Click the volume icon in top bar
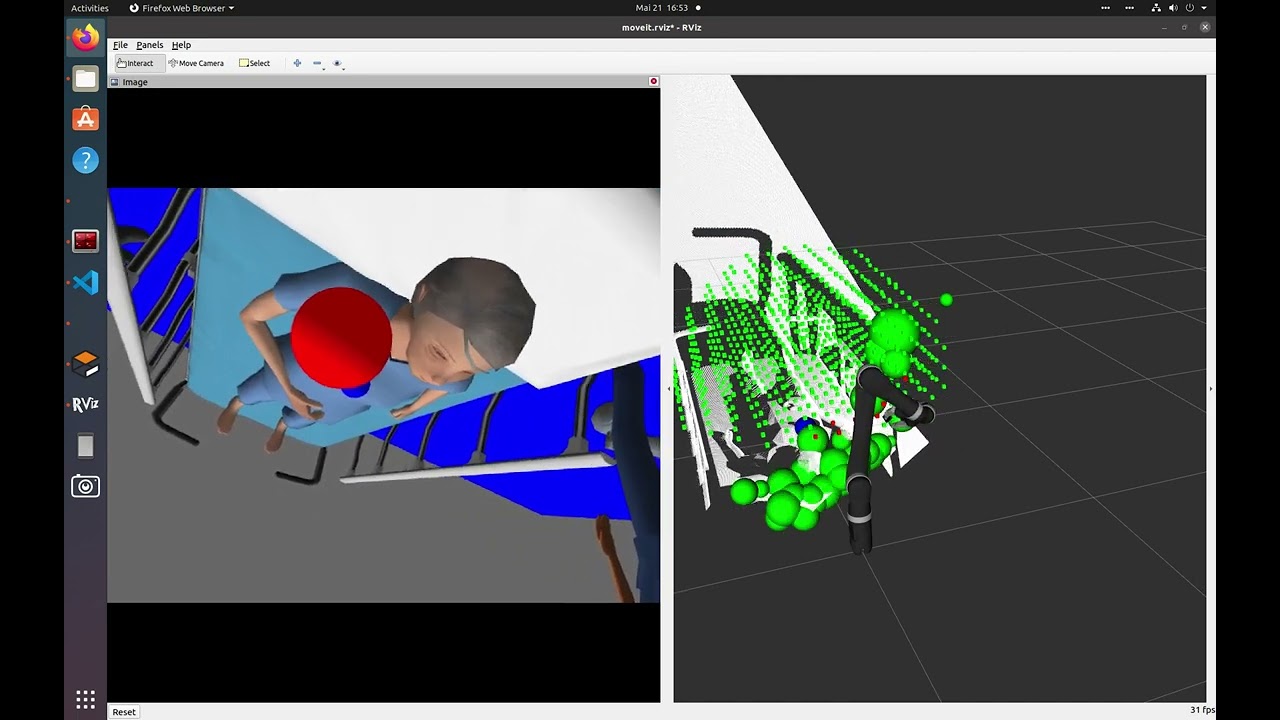This screenshot has width=1280, height=720. pos(1174,8)
